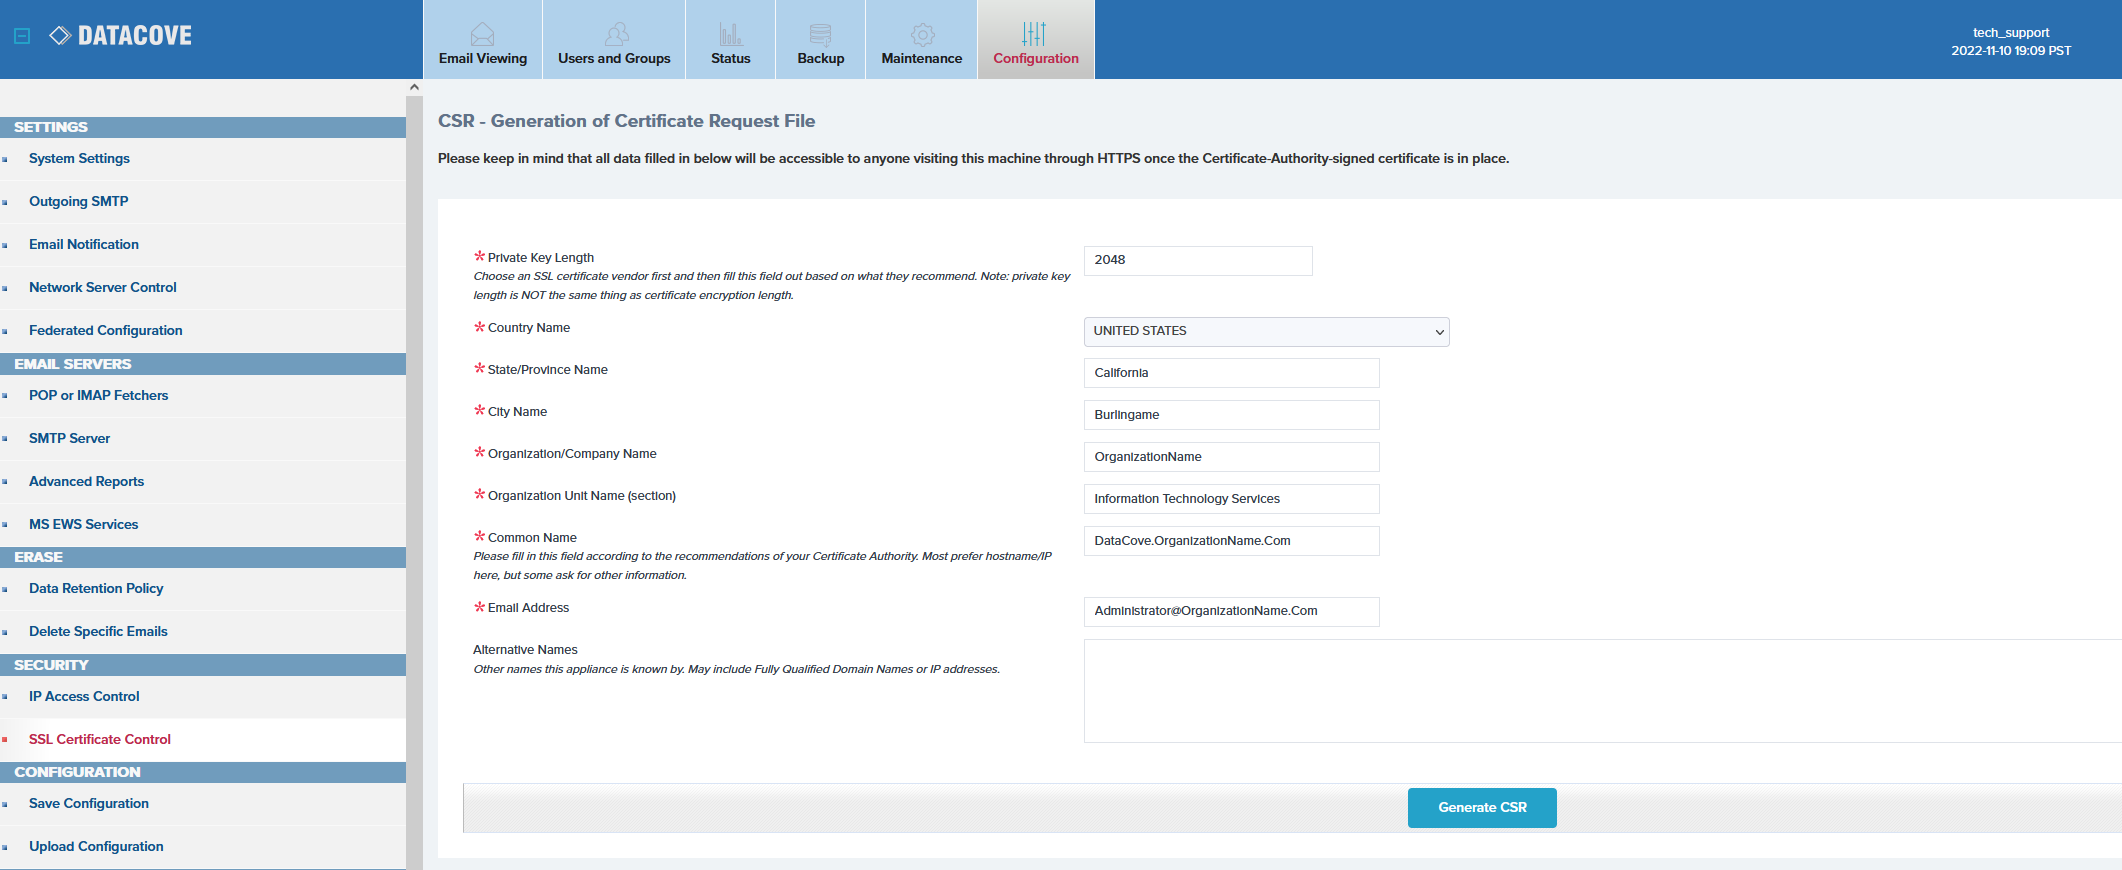Select the Configuration sliders icon
The height and width of the screenshot is (870, 2122).
click(1034, 34)
